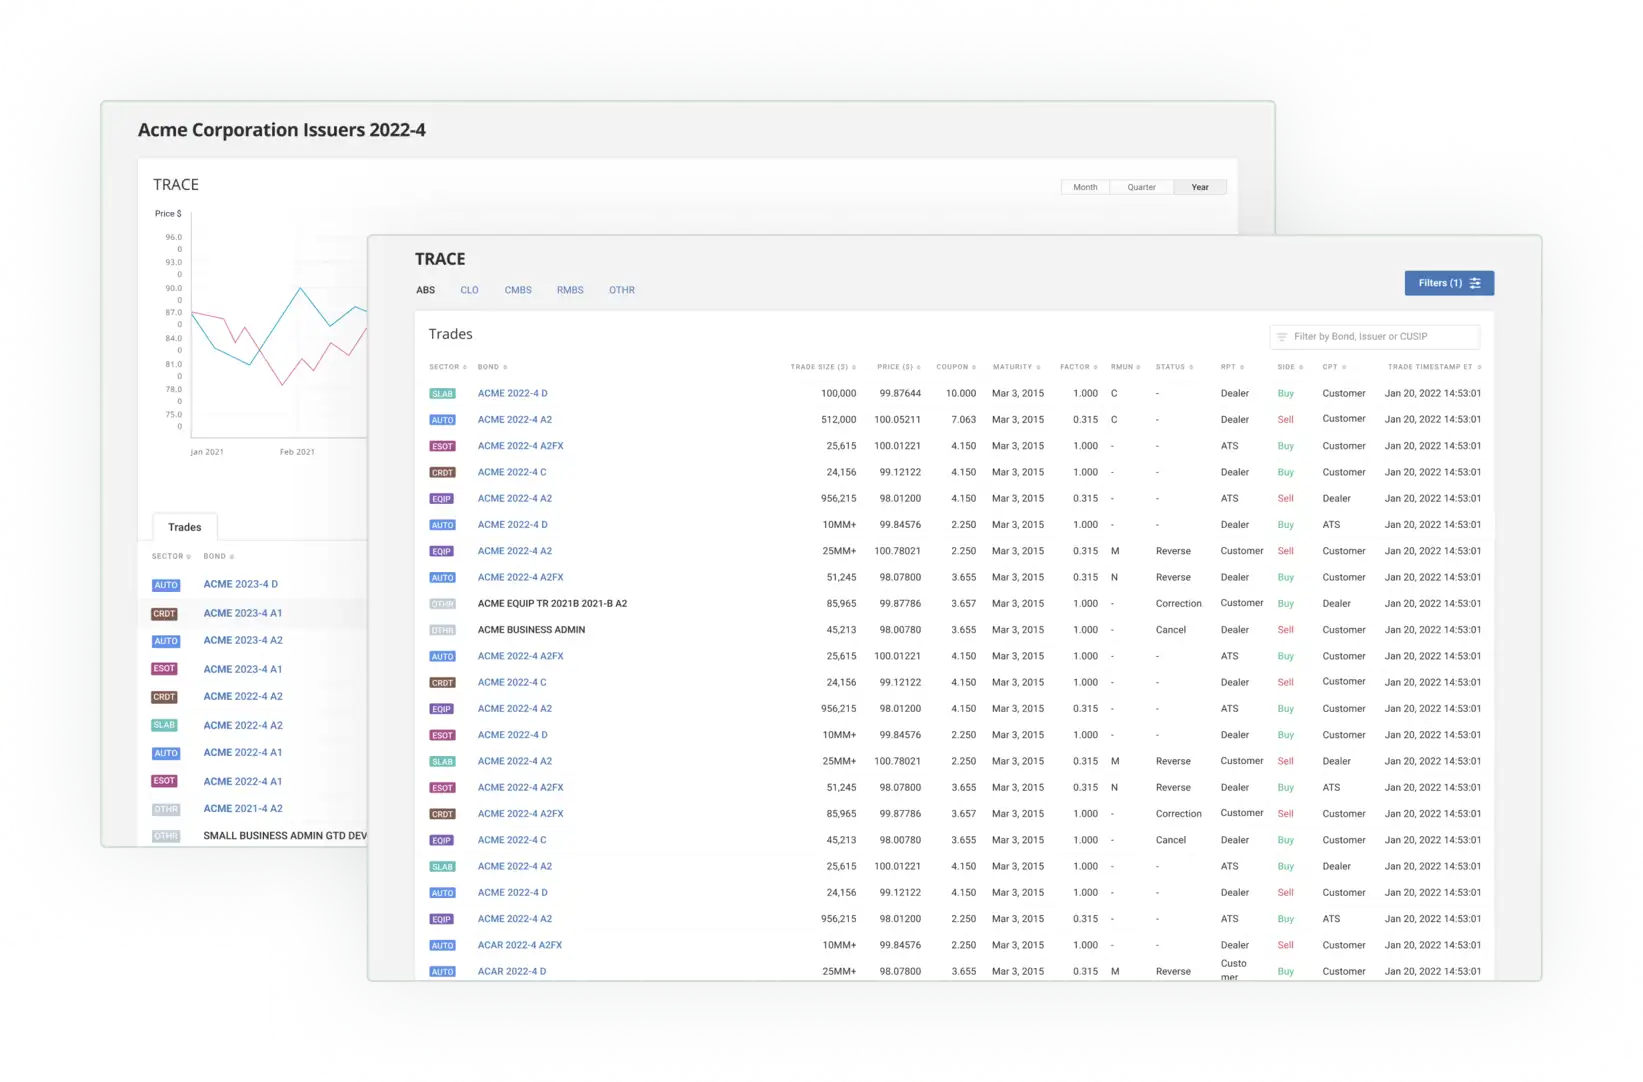1643x1082 pixels.
Task: Switch the chart view to Month
Action: pos(1085,187)
